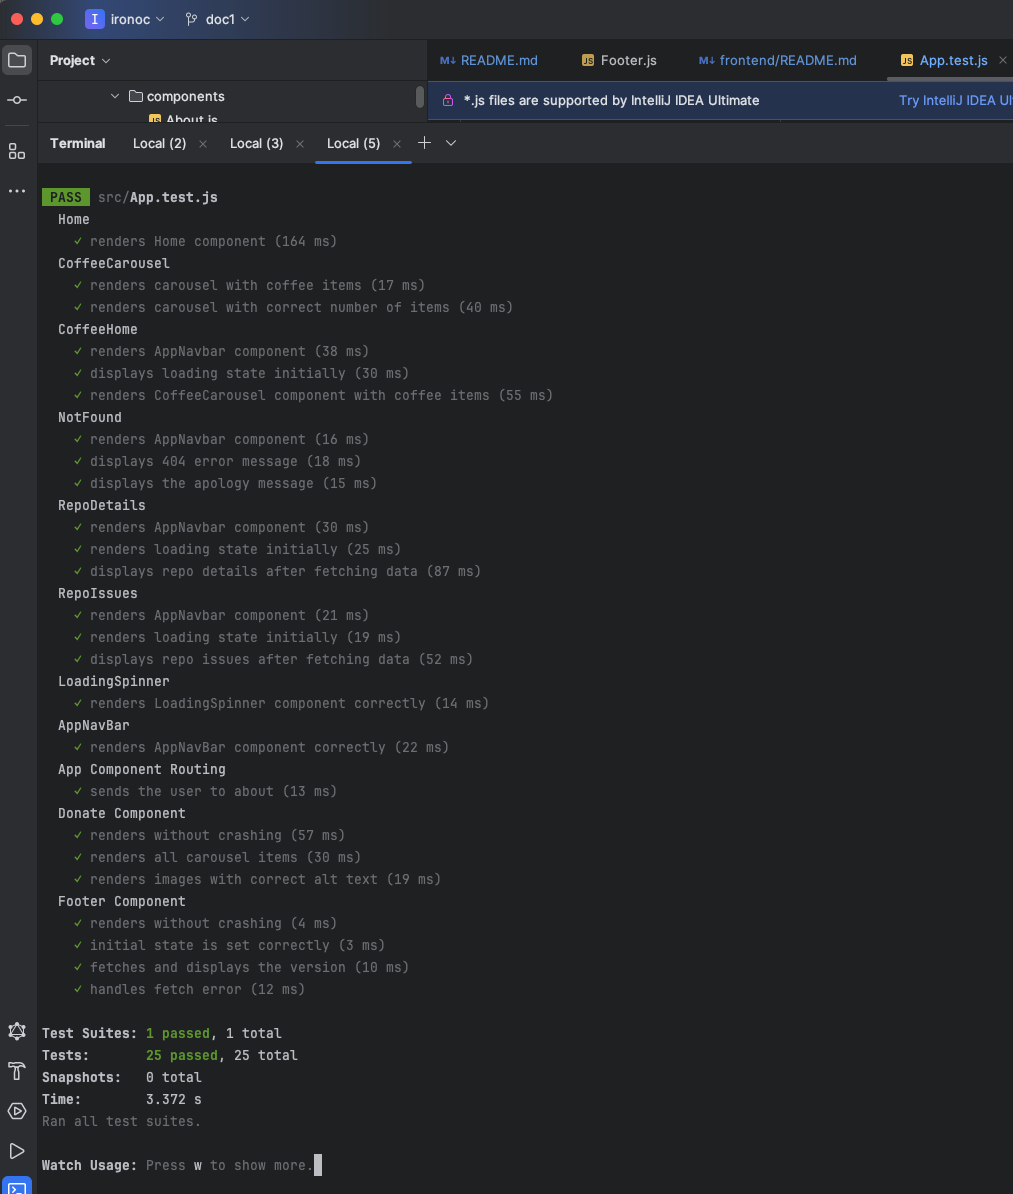This screenshot has width=1013, height=1194.
Task: Switch to the Local (3) terminal tab
Action: click(x=257, y=143)
